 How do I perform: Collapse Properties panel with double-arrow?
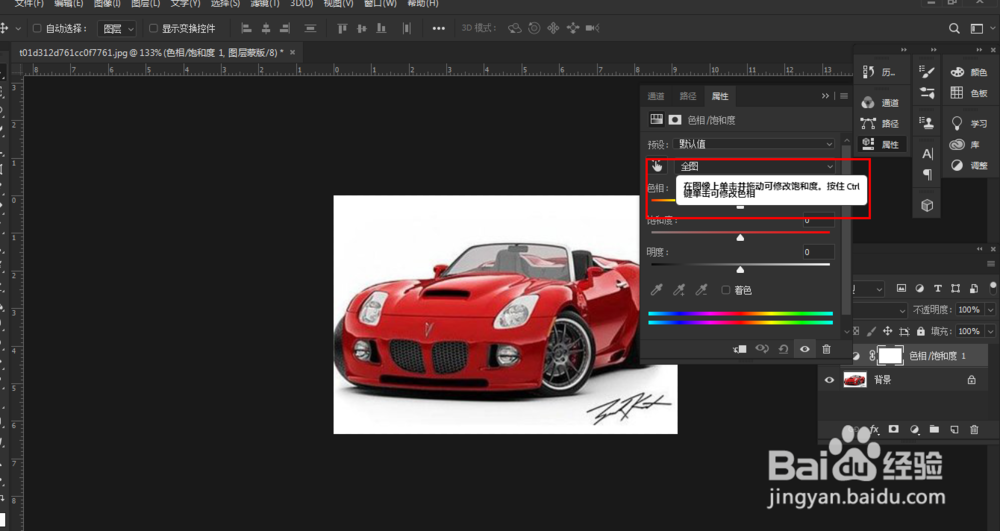[825, 96]
